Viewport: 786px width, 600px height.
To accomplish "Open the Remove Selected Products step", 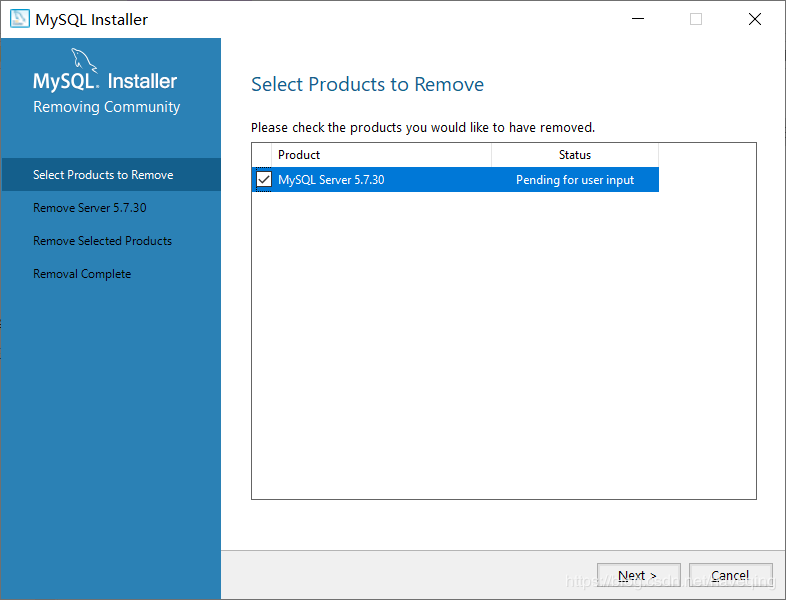I will 102,241.
